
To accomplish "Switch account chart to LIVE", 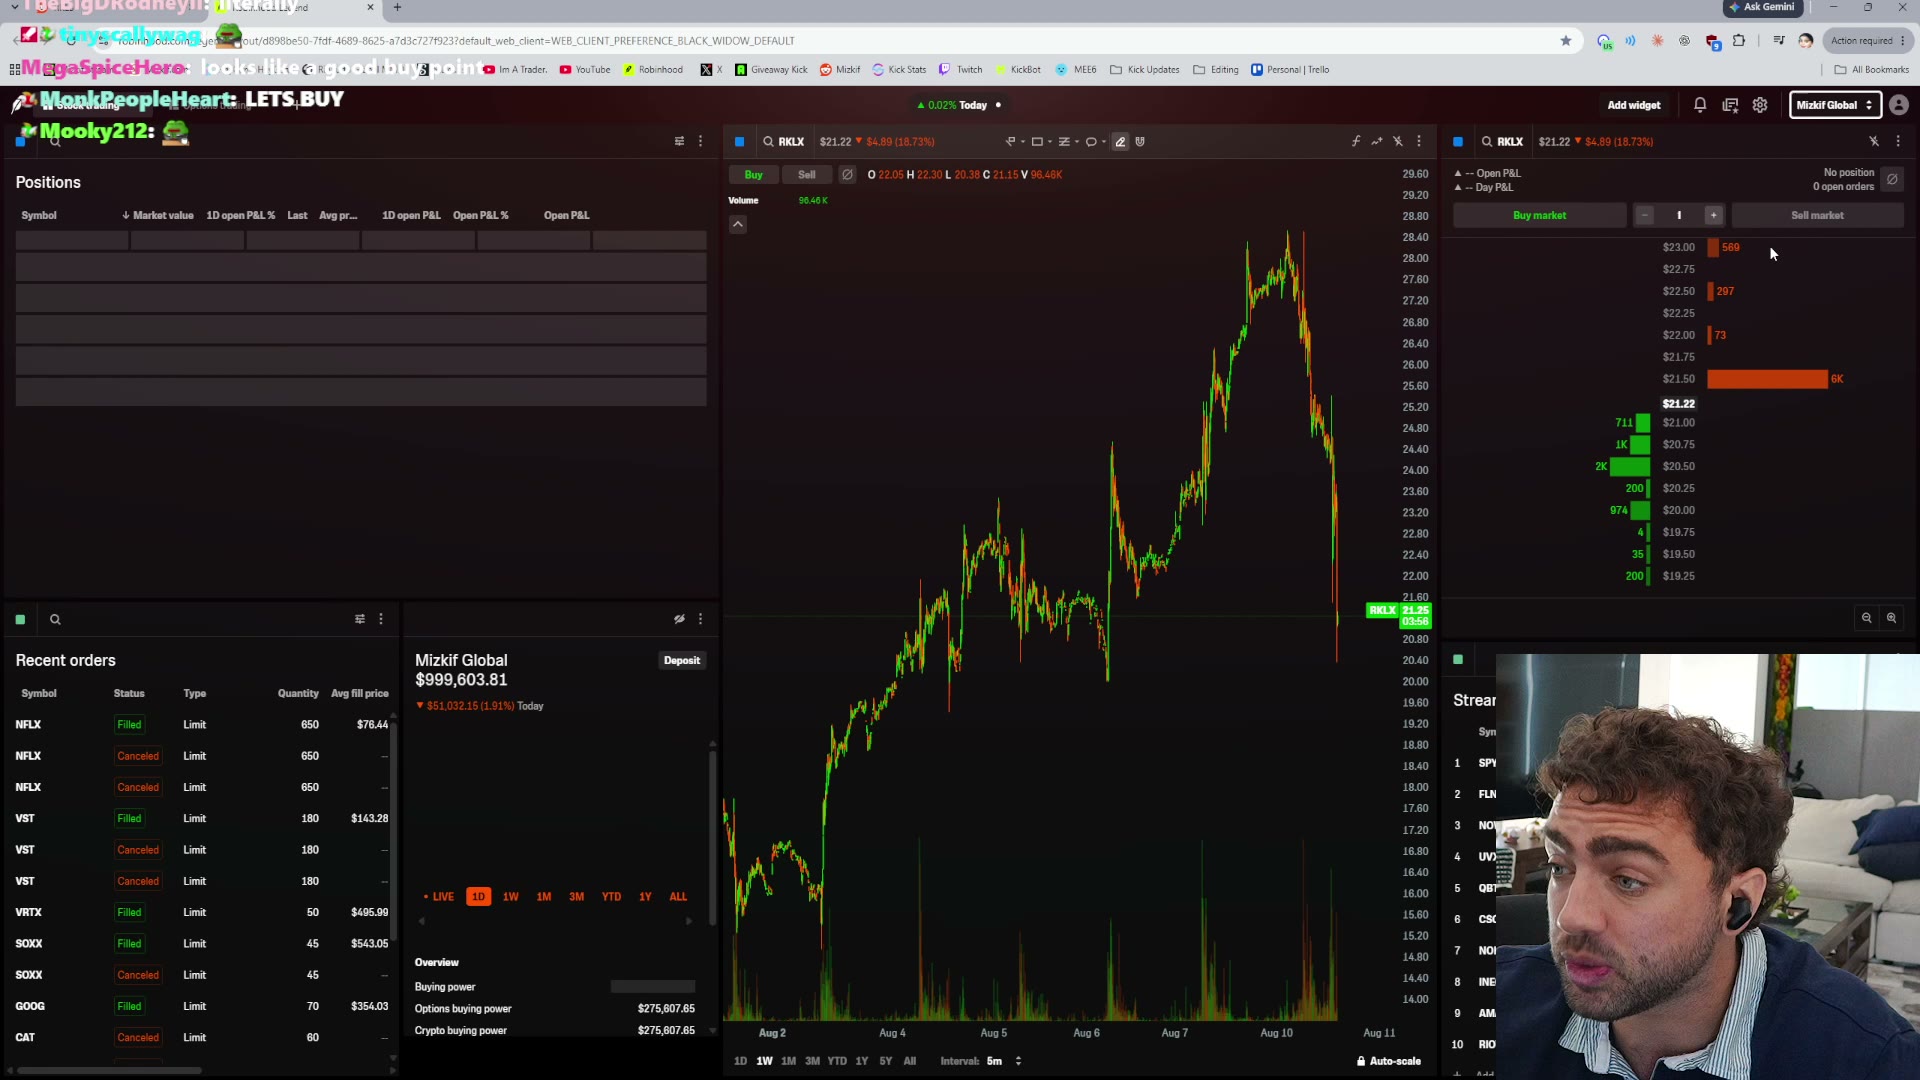I will click(x=439, y=897).
